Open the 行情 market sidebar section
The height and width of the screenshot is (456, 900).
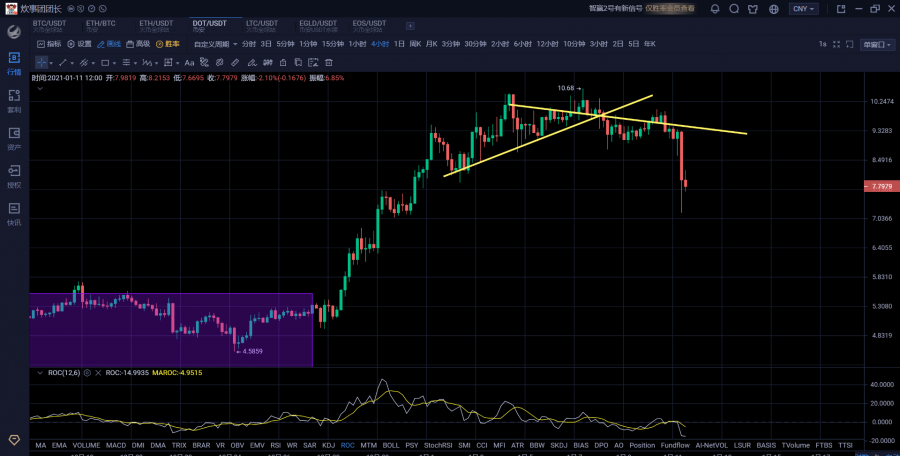coord(14,63)
